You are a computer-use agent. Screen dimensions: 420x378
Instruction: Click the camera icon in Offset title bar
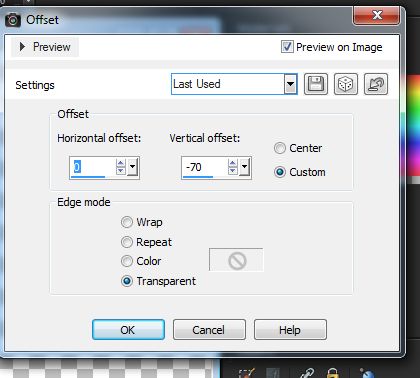(x=13, y=20)
